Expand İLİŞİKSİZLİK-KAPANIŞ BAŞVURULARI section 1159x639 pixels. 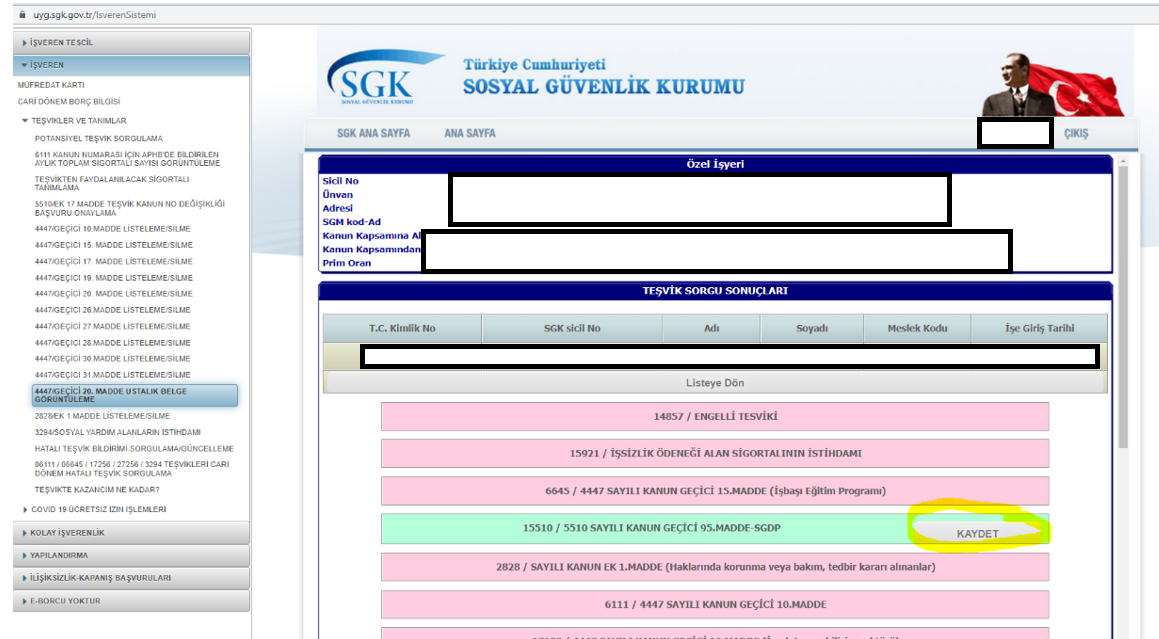[132, 578]
